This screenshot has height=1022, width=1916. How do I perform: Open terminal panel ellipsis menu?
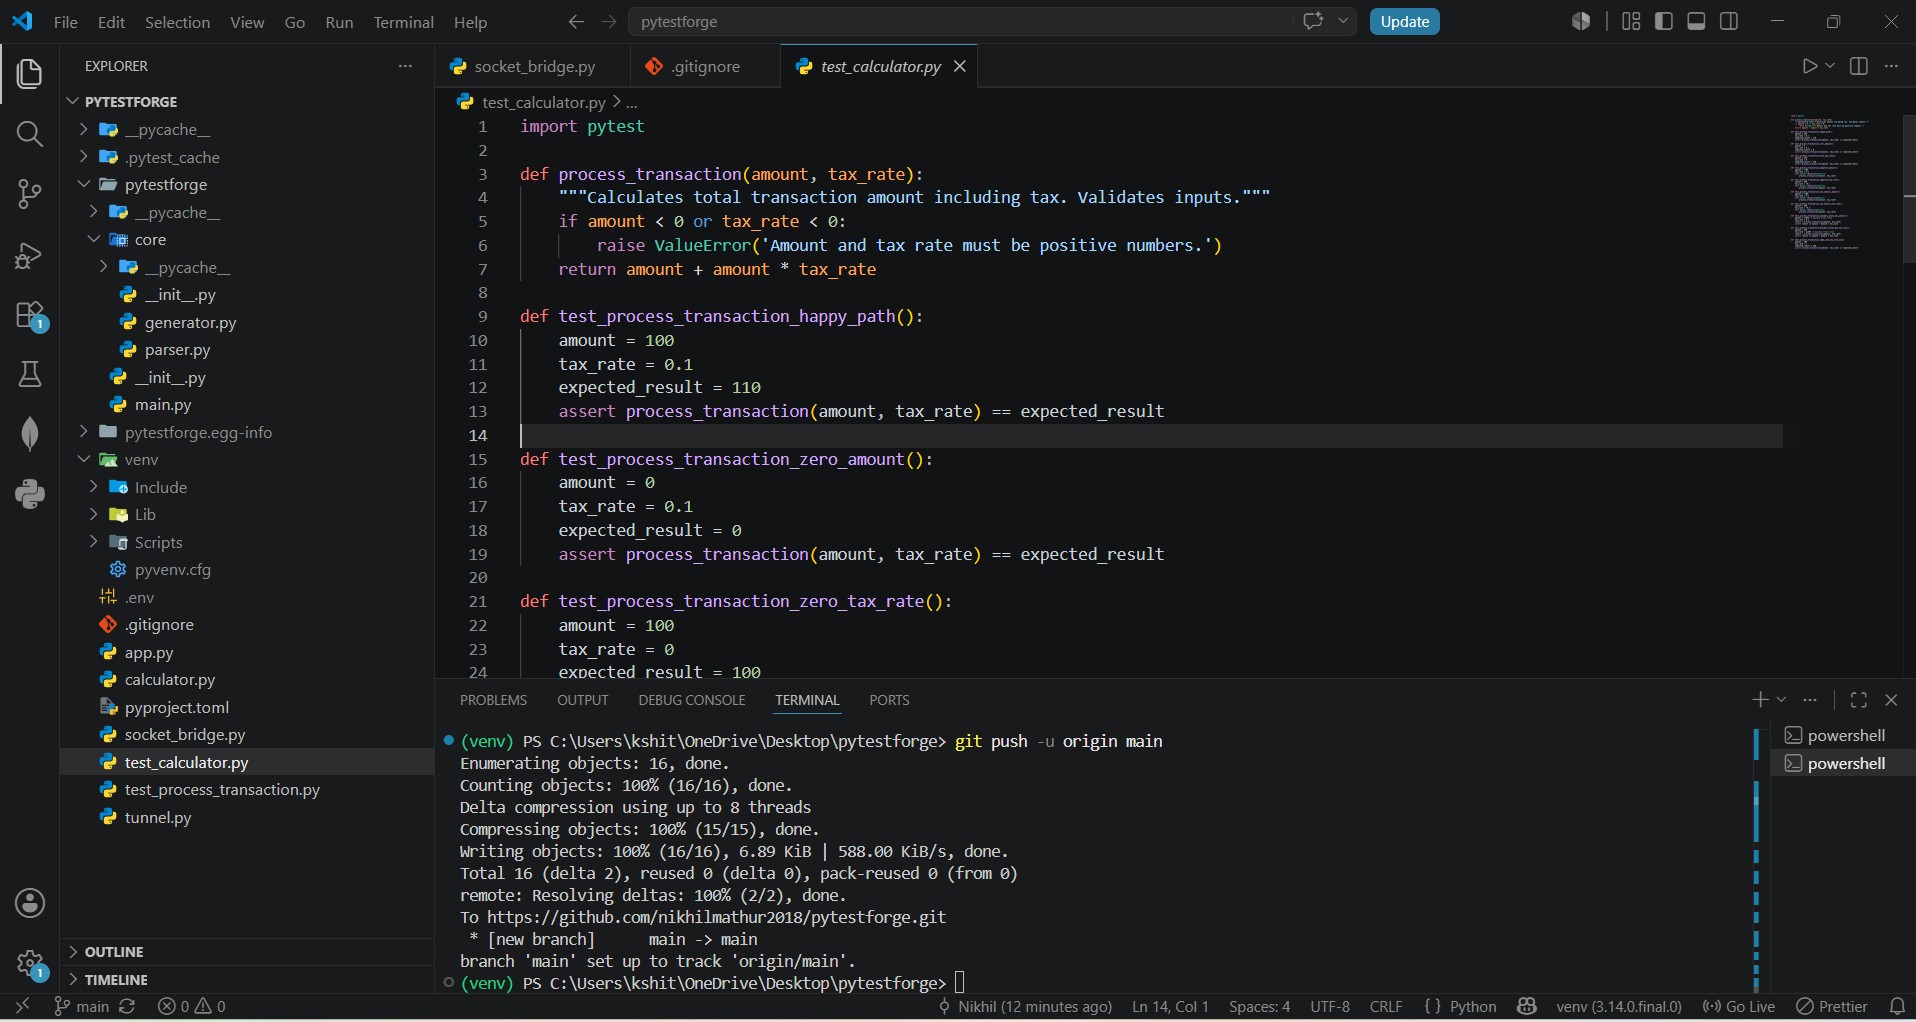pyautogui.click(x=1810, y=700)
